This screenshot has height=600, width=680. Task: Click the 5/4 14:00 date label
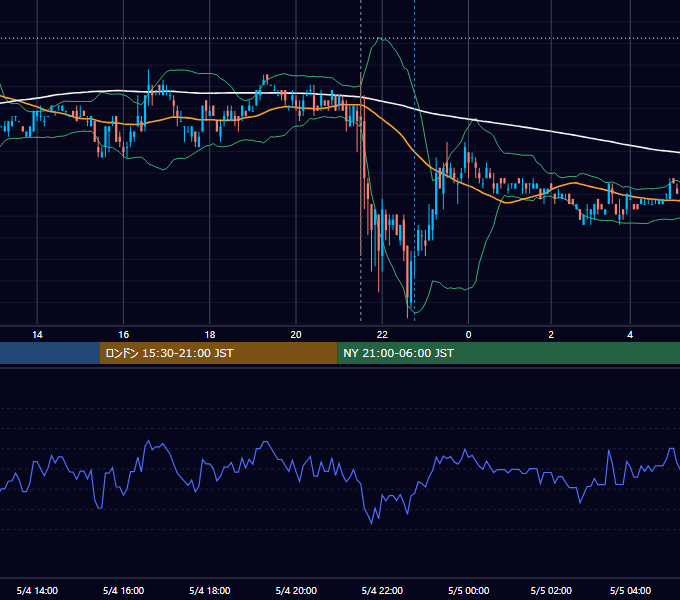pos(37,590)
